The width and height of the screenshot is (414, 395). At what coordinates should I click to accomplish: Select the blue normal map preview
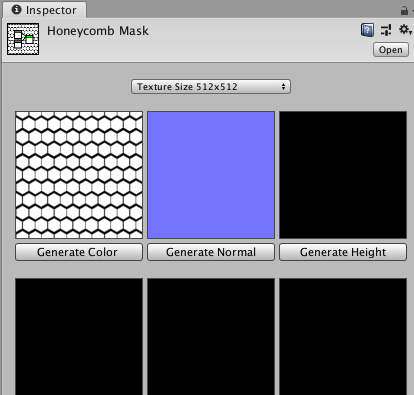[211, 175]
